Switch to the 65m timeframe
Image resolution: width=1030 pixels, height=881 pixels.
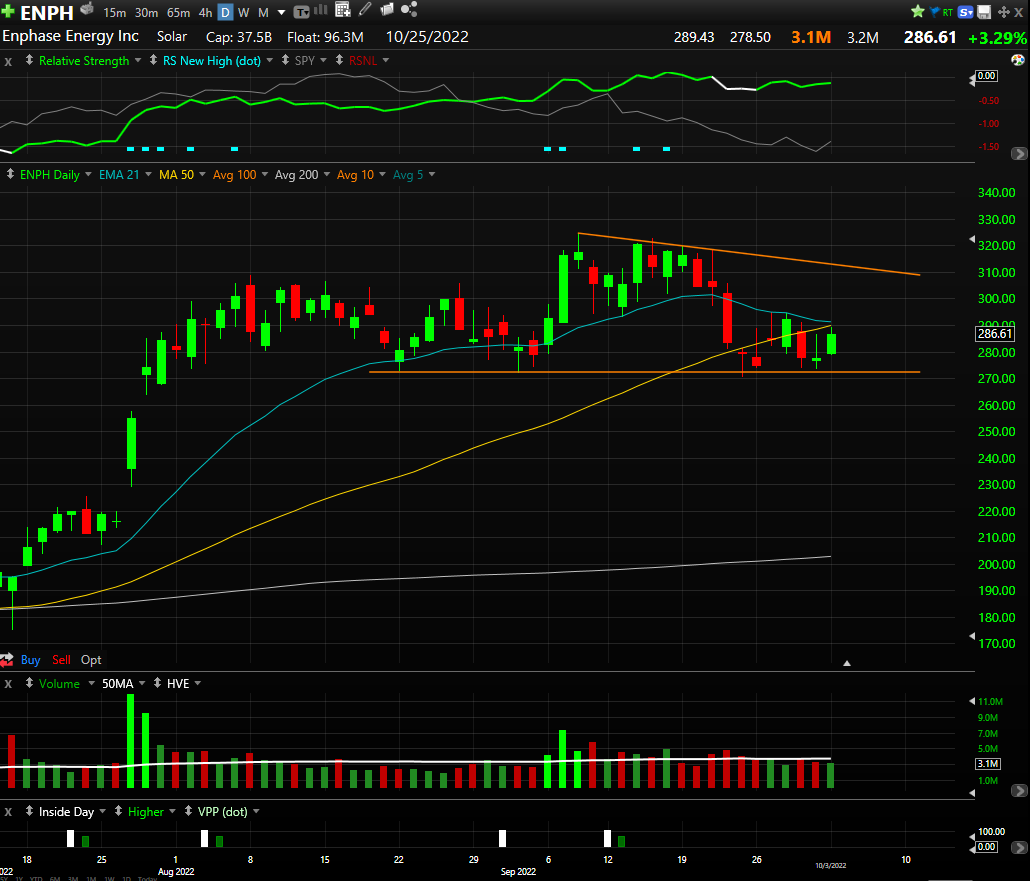[179, 12]
